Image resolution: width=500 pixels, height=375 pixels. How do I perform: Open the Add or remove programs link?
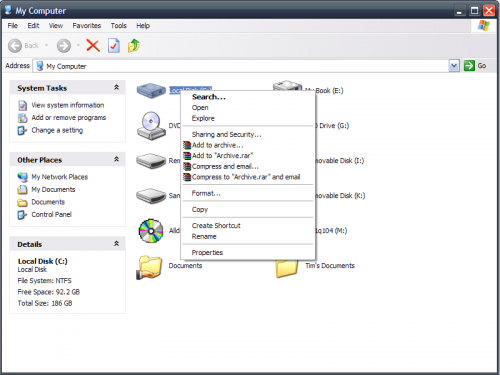pyautogui.click(x=69, y=118)
